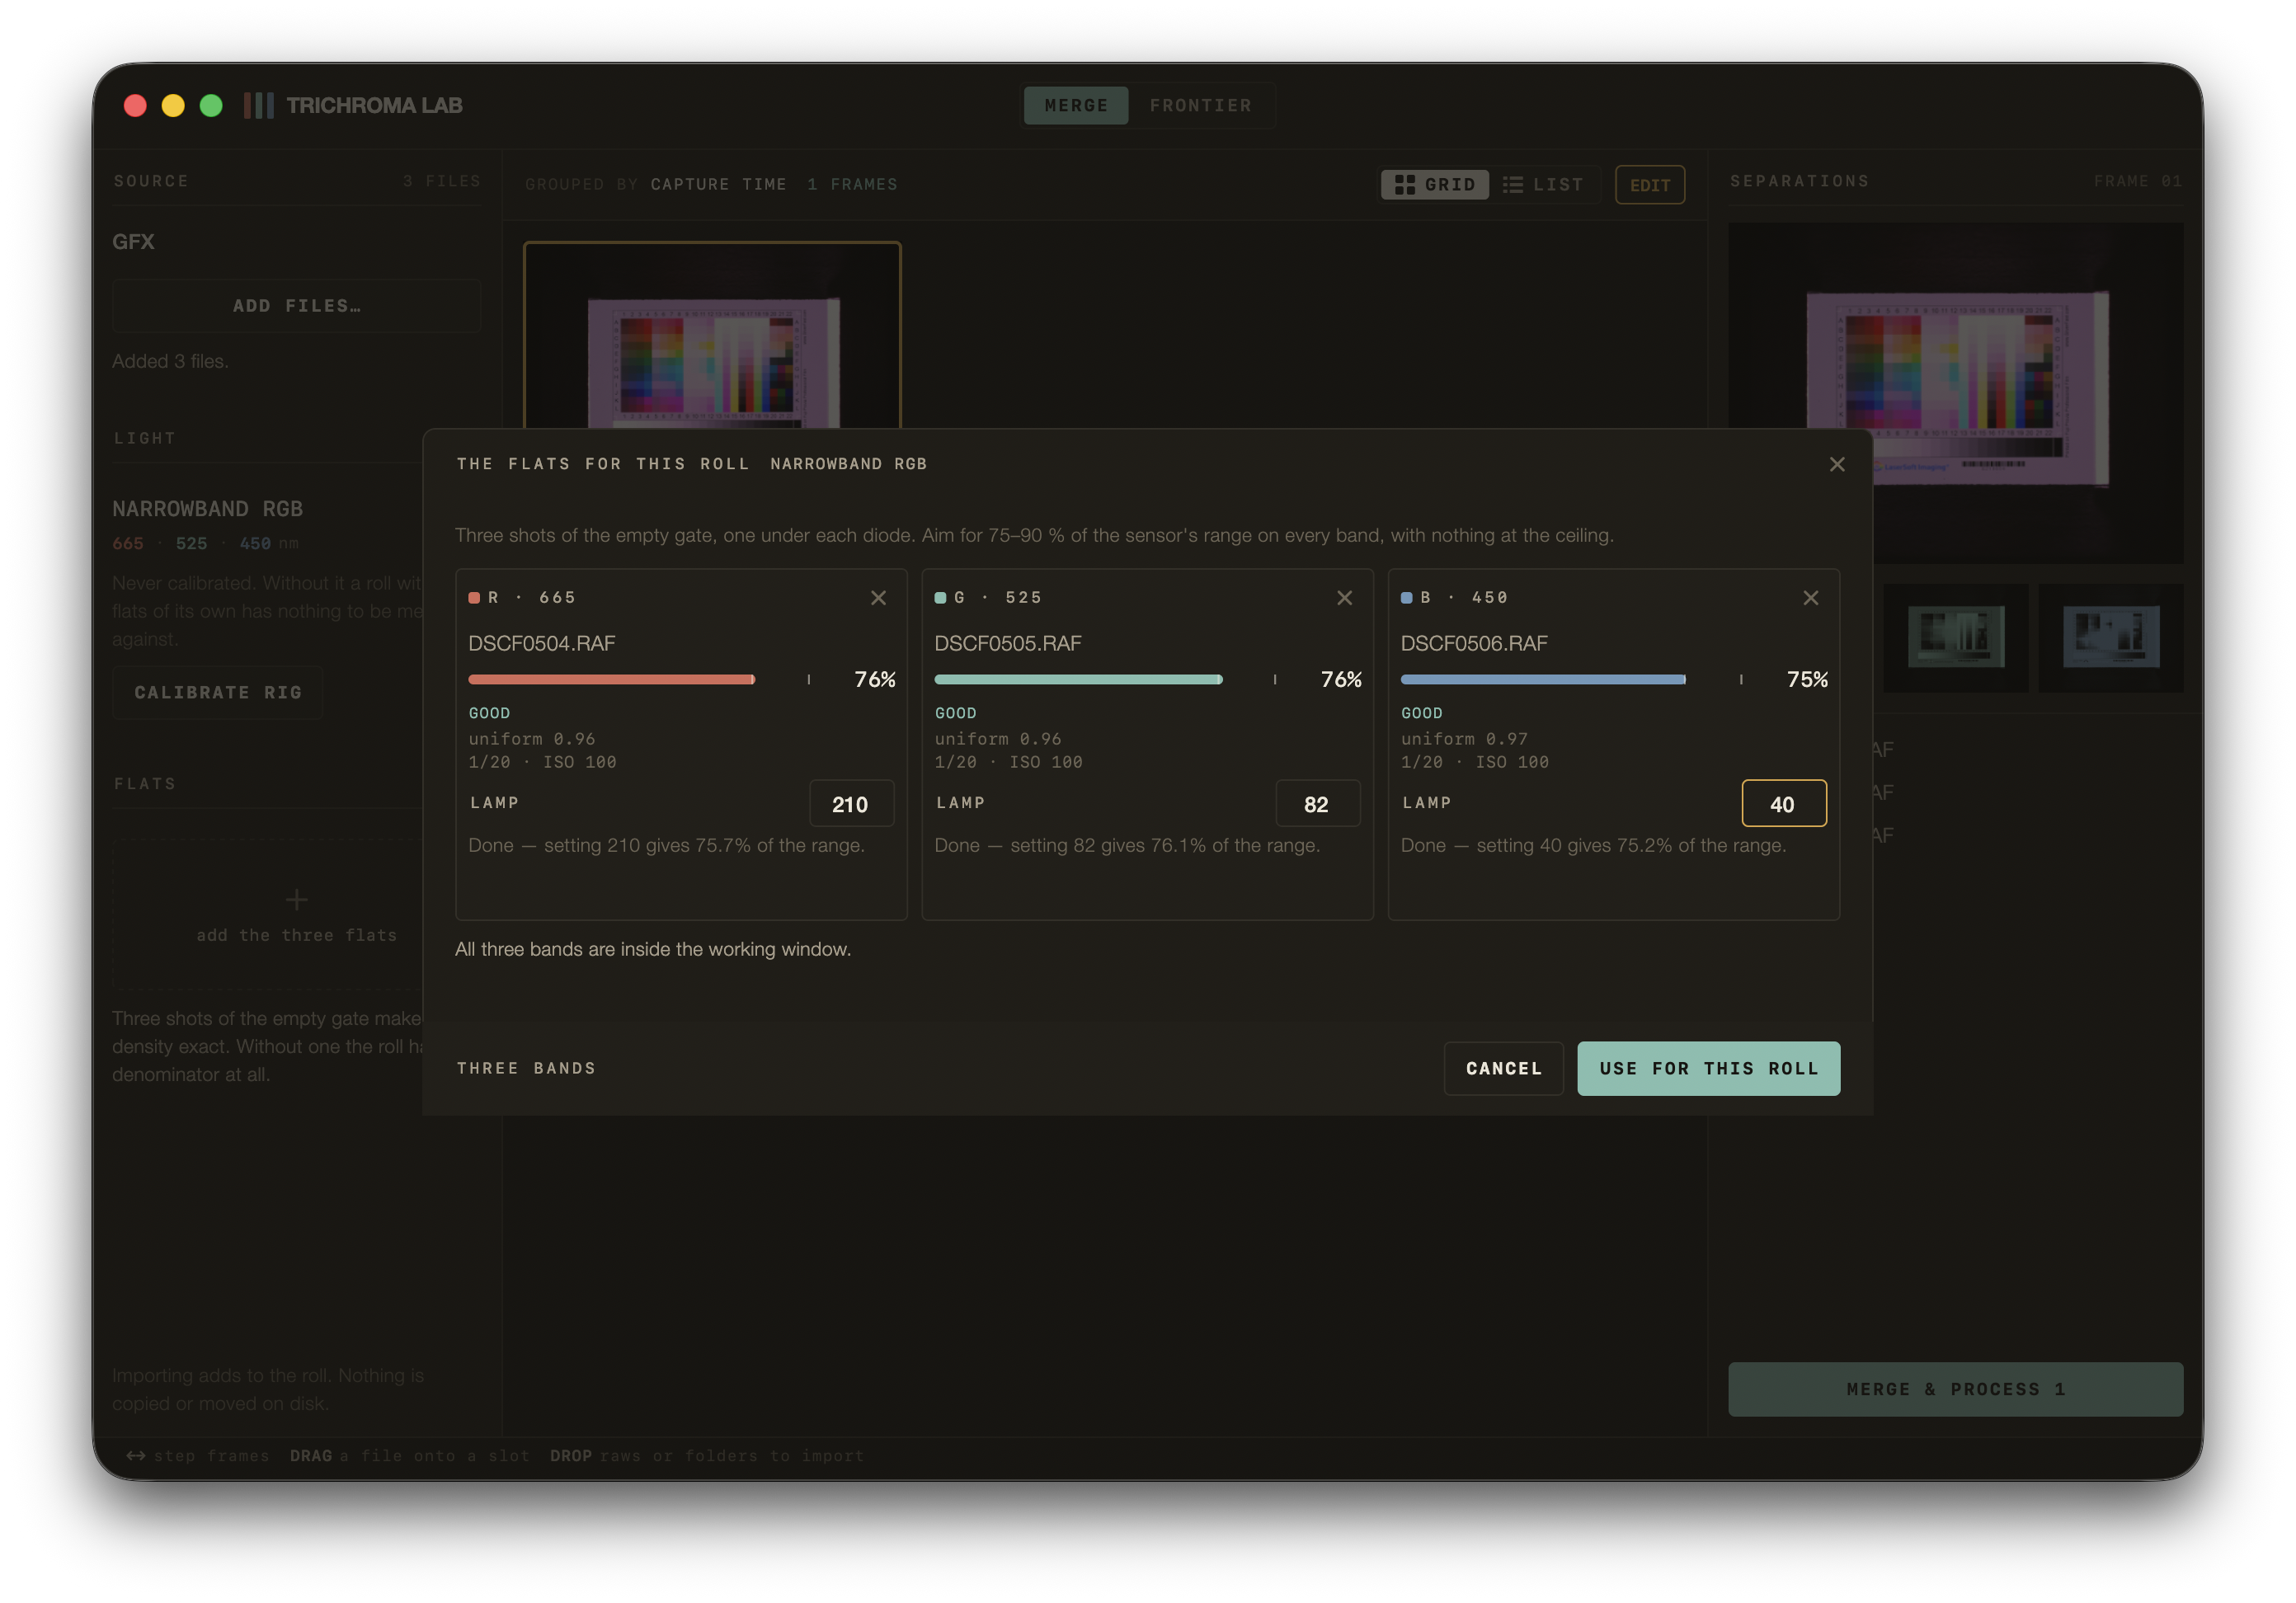Click the Three Bands label

(526, 1068)
